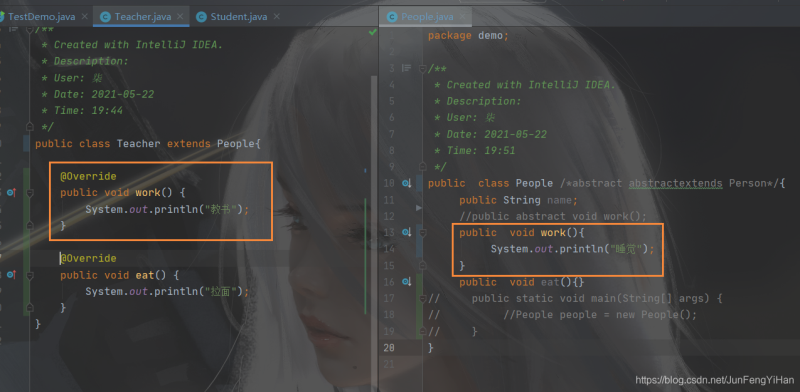Collapse the Teacher eat() method fold marker
This screenshot has height=392, width=800.
[30, 275]
